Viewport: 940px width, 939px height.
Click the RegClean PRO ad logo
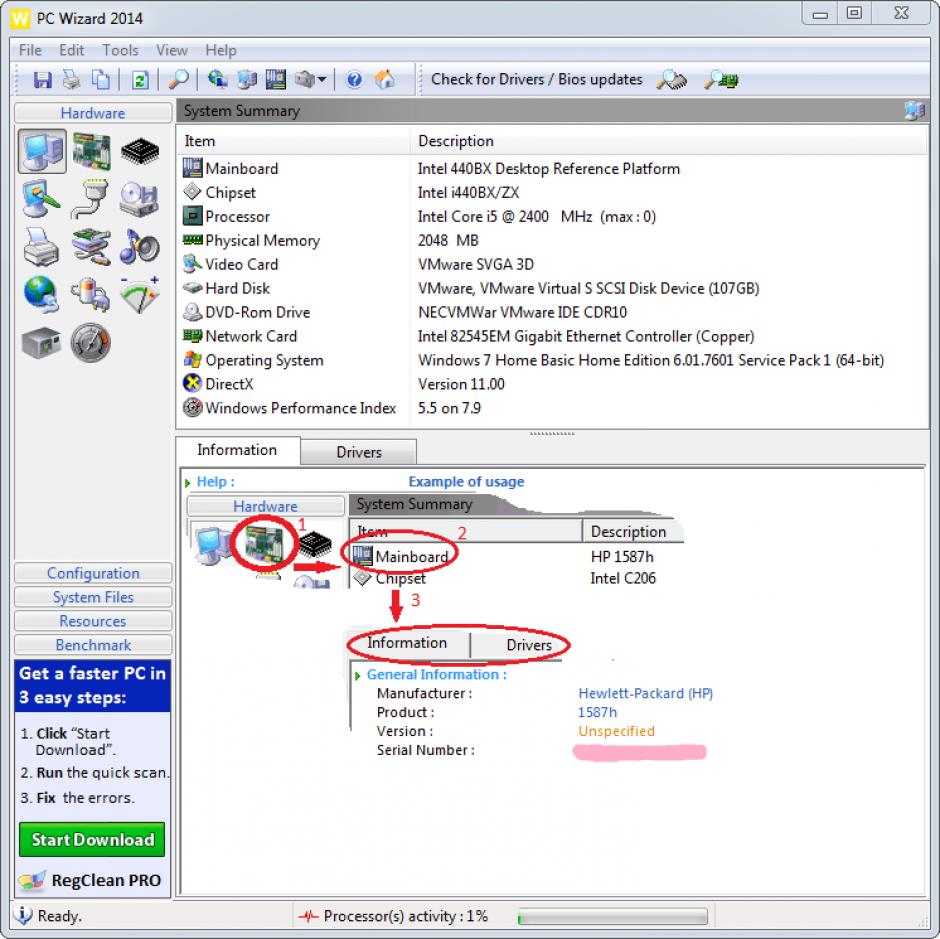(91, 880)
